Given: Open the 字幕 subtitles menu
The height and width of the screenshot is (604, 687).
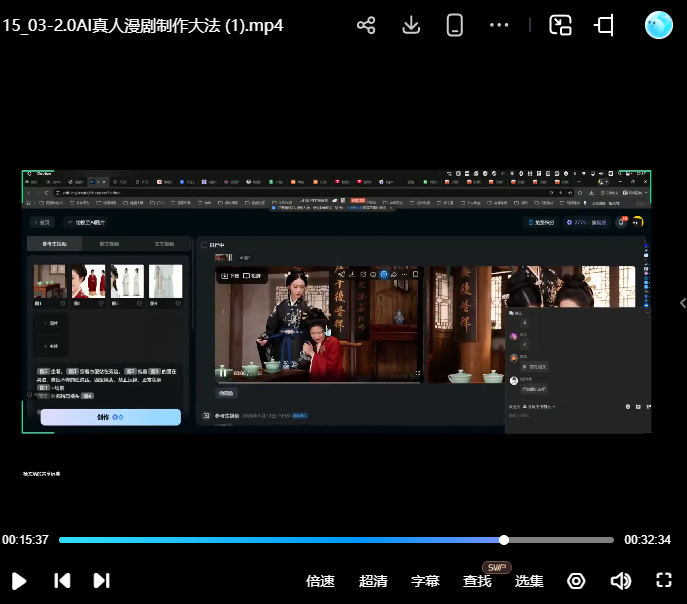Looking at the screenshot, I should [x=425, y=581].
